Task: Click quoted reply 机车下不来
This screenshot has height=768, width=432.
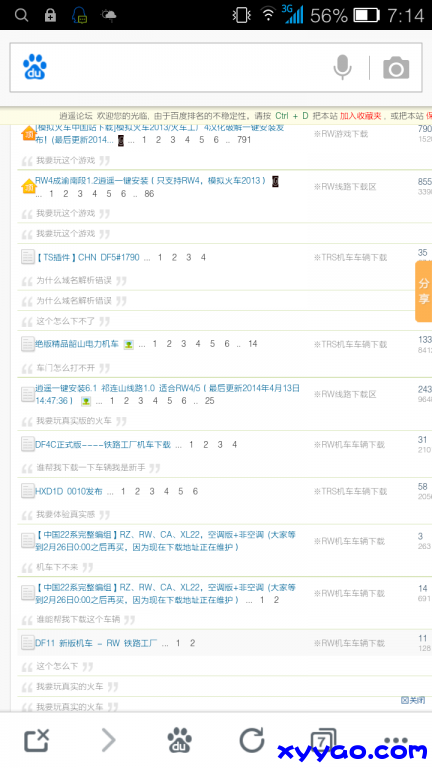Action: pos(57,567)
